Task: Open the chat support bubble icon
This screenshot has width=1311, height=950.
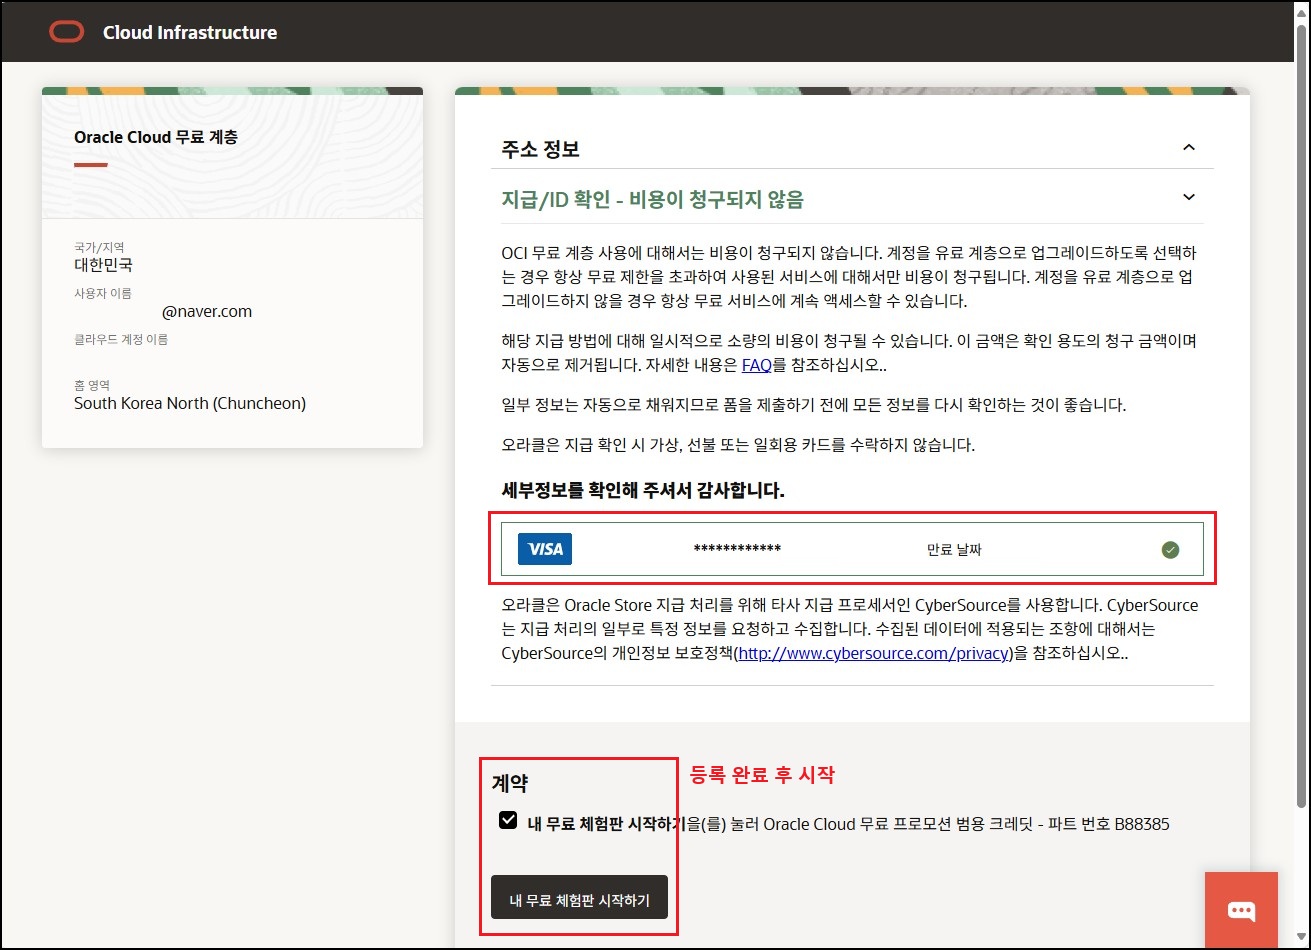Action: coord(1241,910)
